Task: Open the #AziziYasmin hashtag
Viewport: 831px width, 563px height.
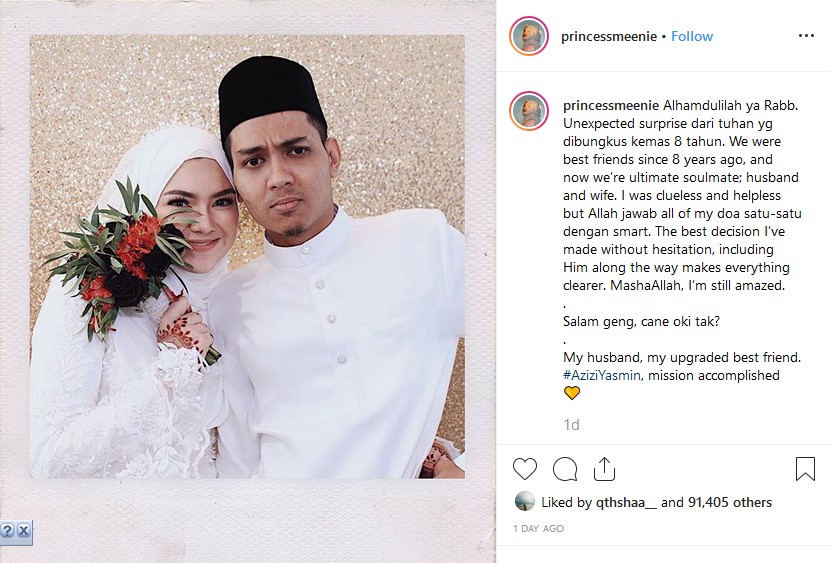Action: click(x=602, y=375)
